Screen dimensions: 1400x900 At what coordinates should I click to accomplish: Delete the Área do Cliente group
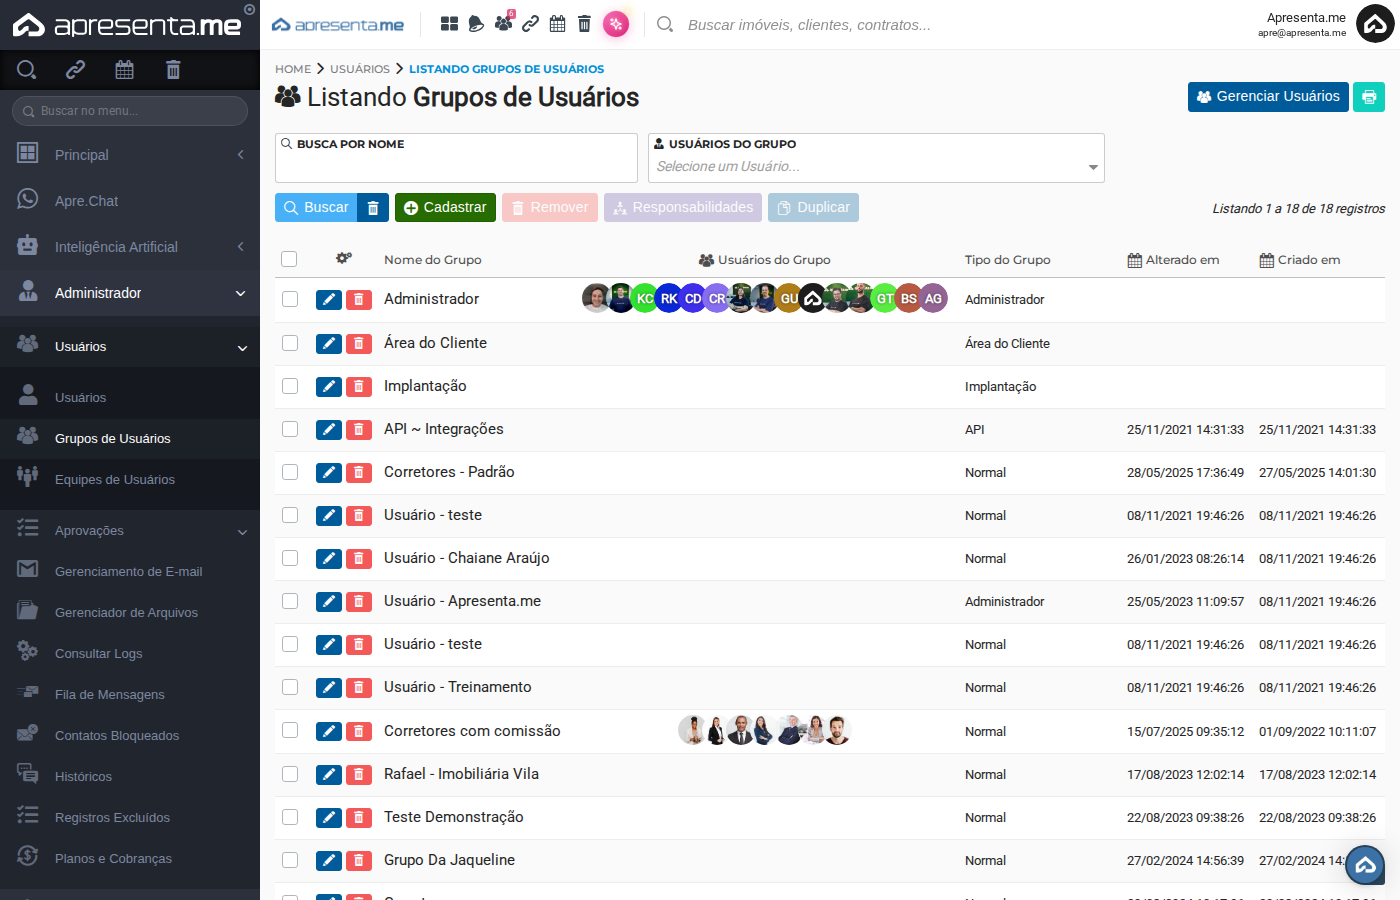coord(359,344)
